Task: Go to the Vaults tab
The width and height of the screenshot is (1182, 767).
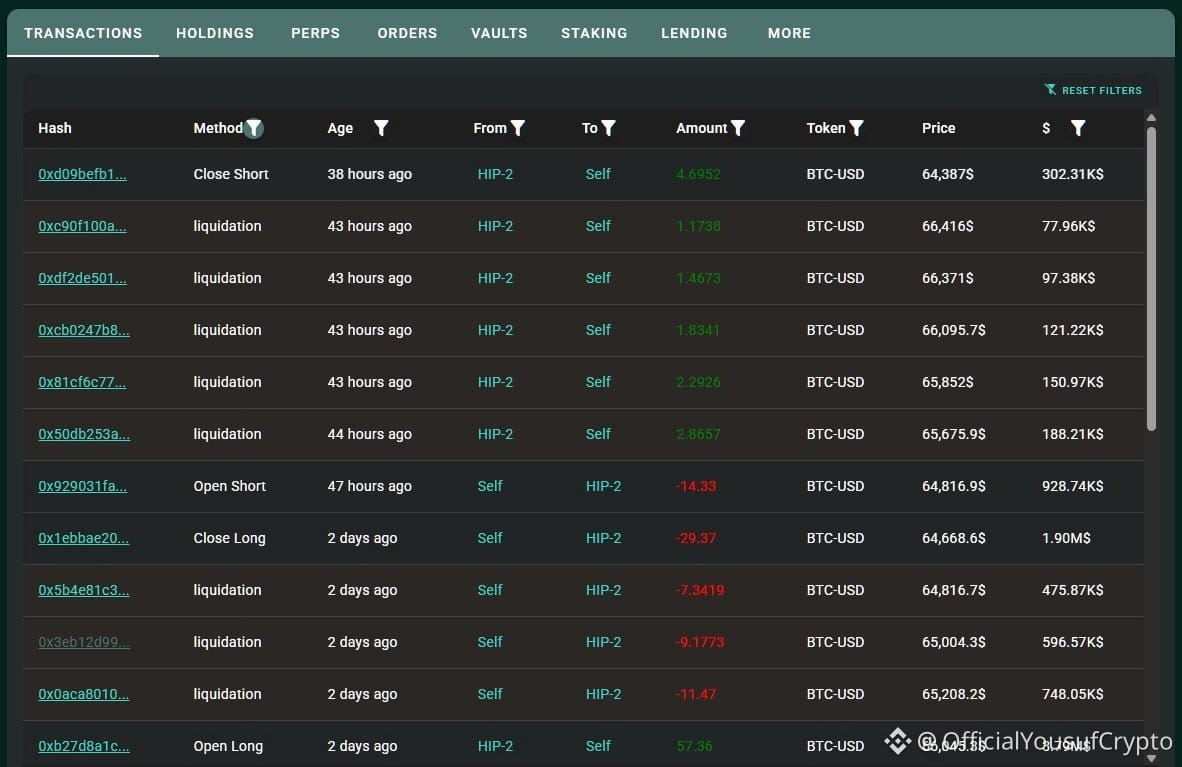Action: coord(499,33)
